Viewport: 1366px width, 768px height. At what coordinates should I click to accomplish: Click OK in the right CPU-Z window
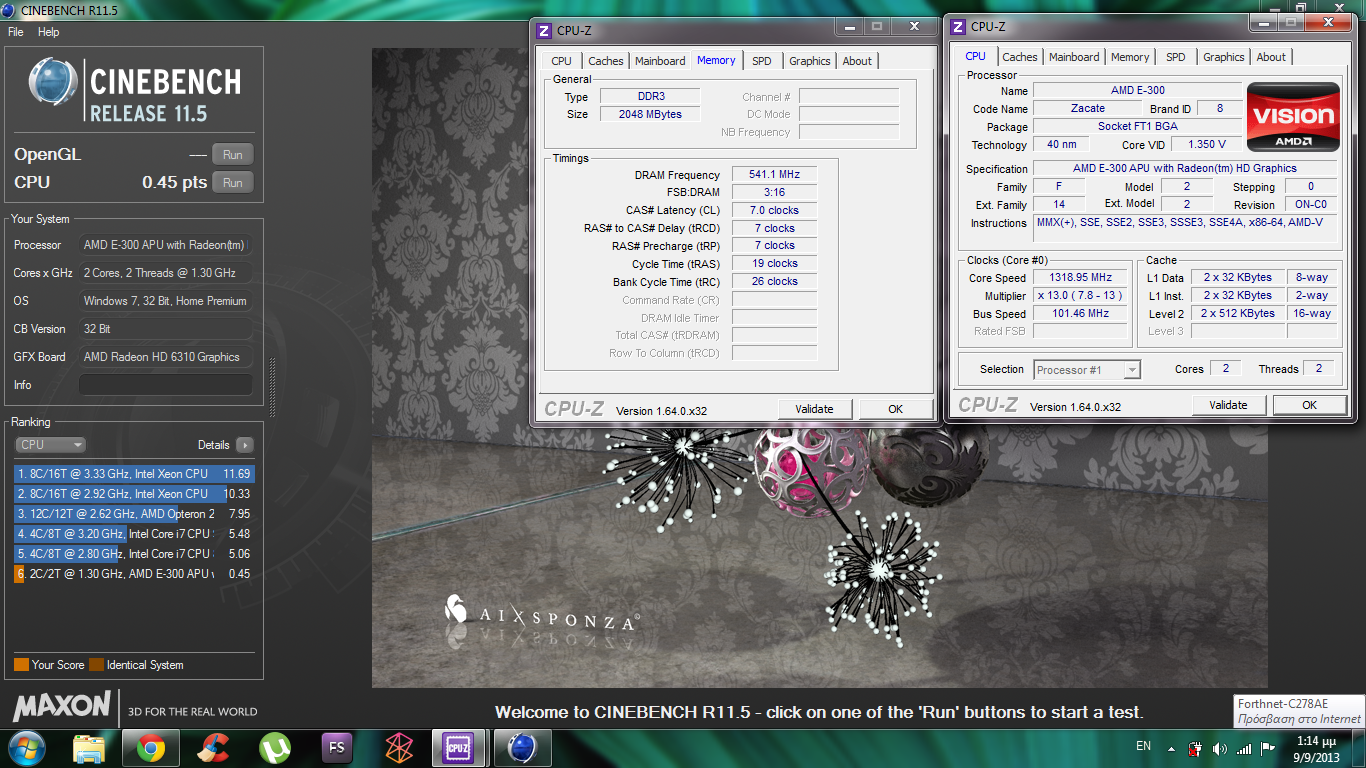[x=1309, y=405]
